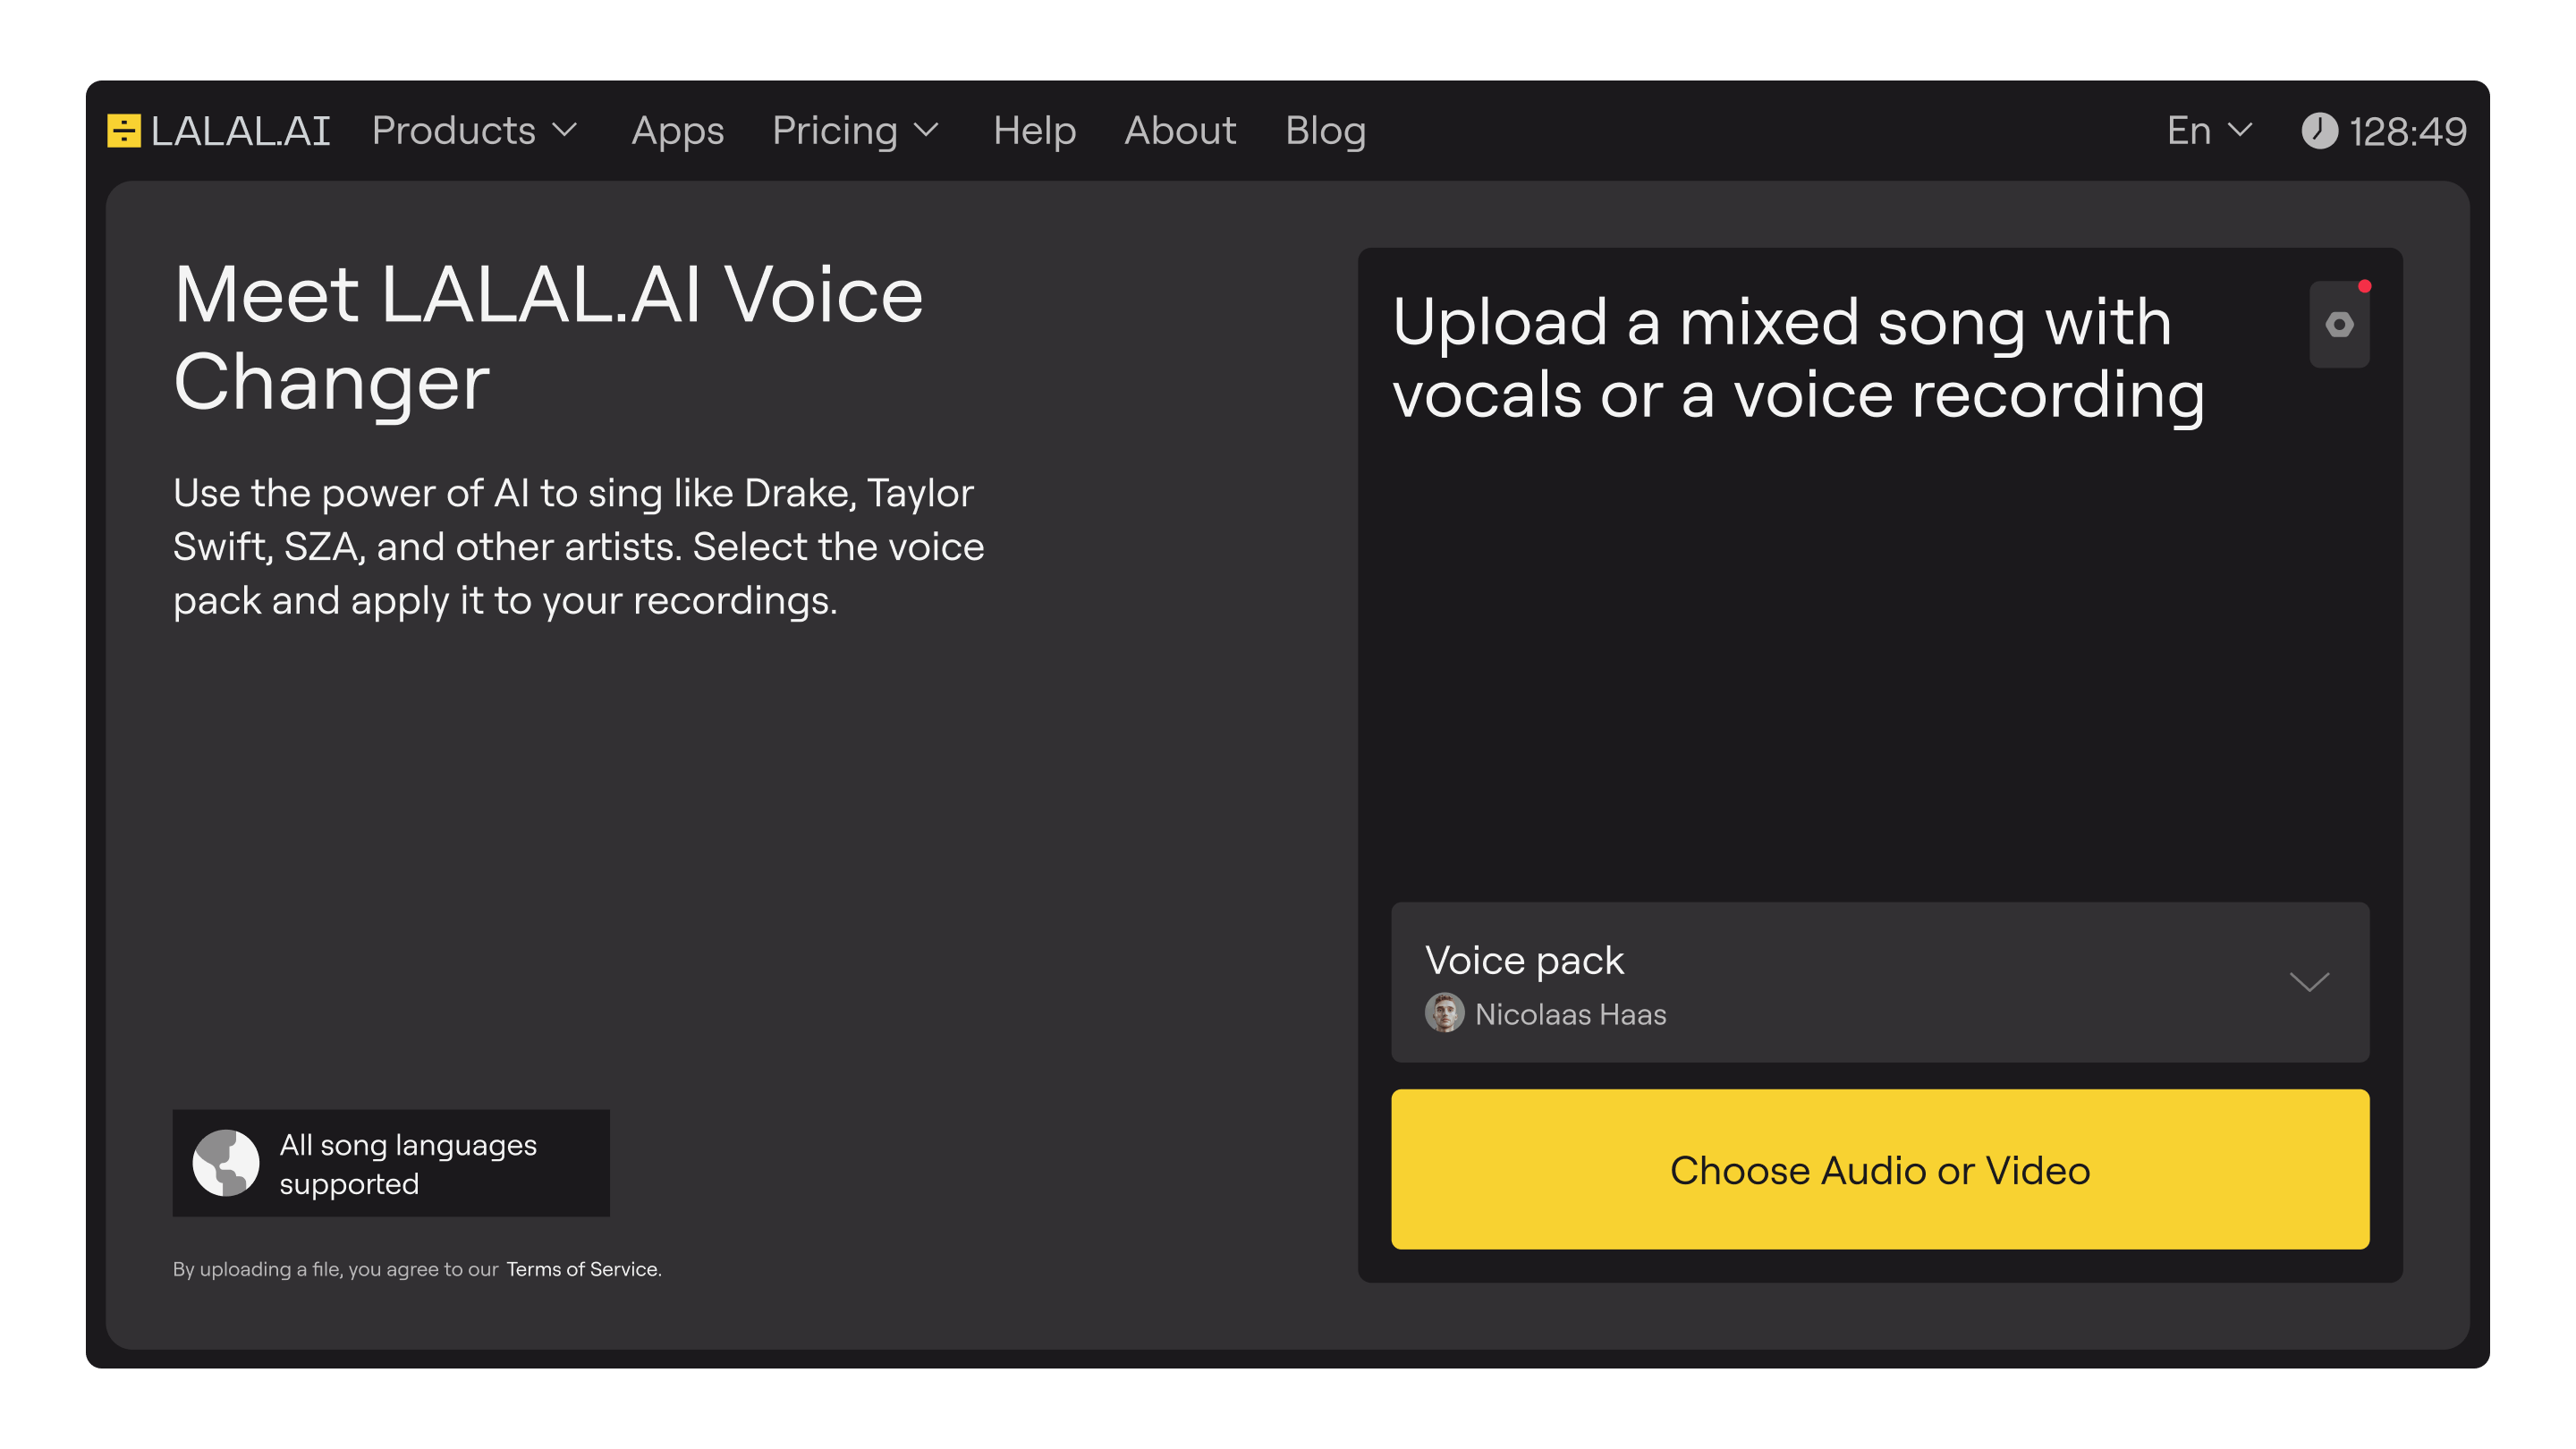Click the globe icon for song languages
Image resolution: width=2576 pixels, height=1449 pixels.
(x=226, y=1162)
